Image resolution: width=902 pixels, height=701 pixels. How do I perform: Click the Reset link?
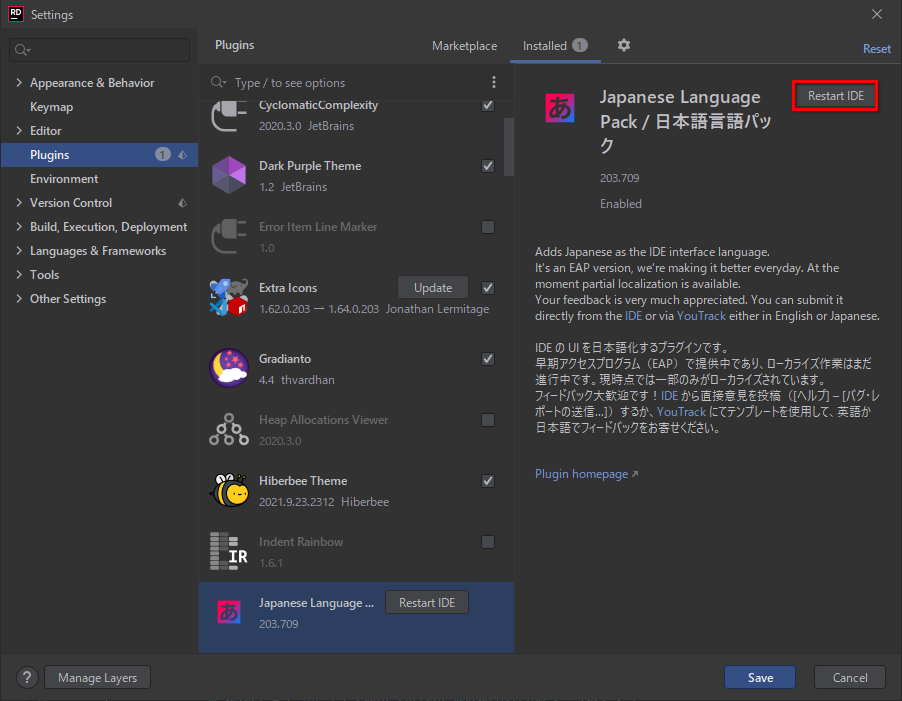pos(876,49)
